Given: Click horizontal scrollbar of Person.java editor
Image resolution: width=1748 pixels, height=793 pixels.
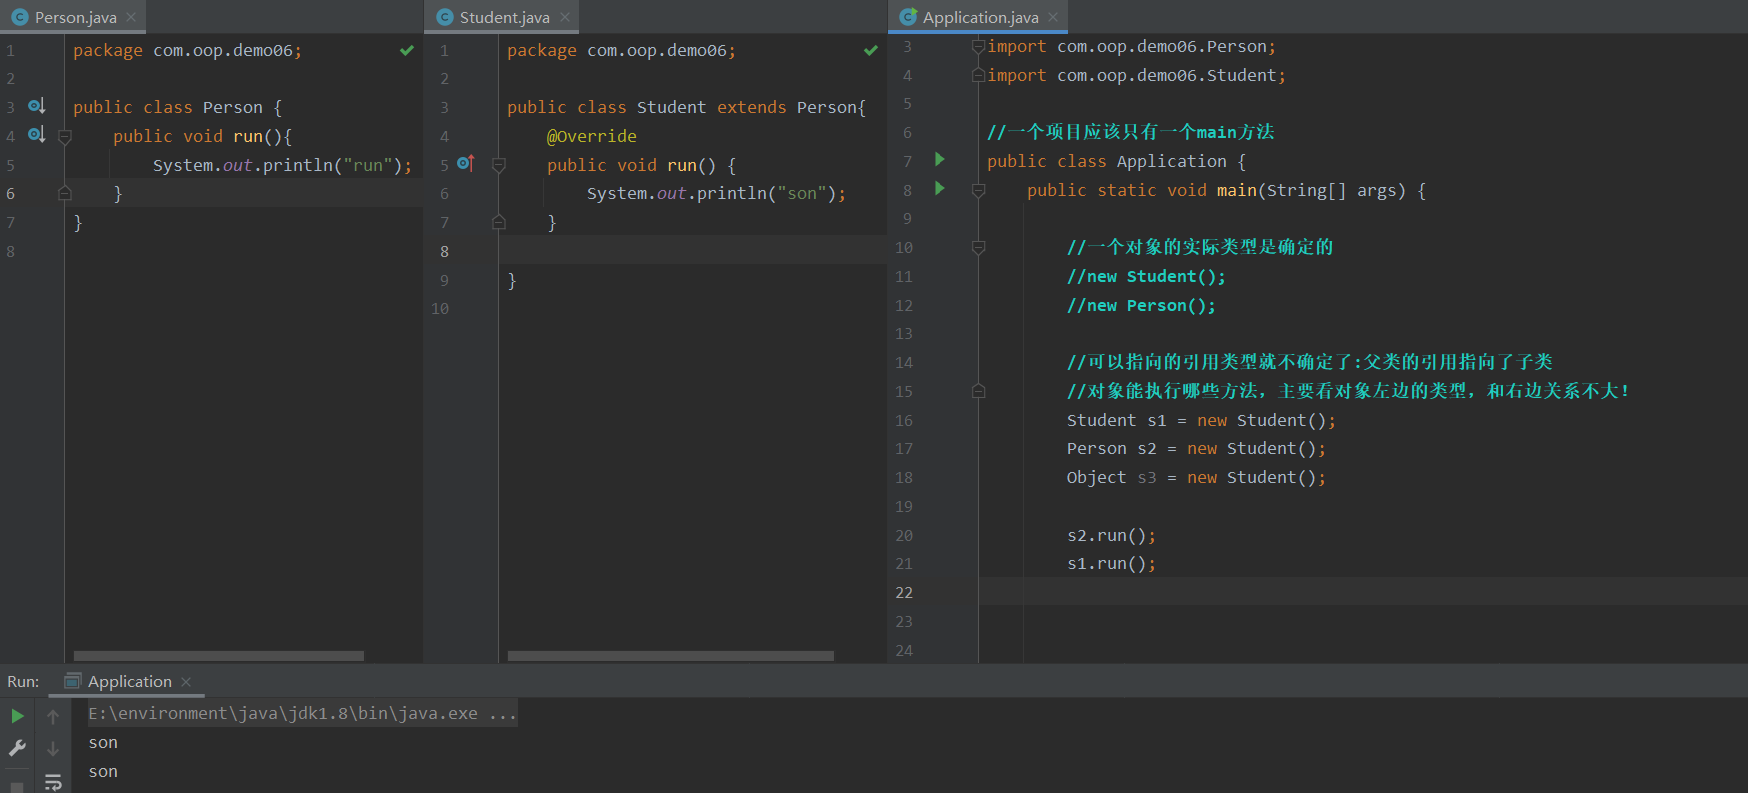Looking at the screenshot, I should pos(218,656).
